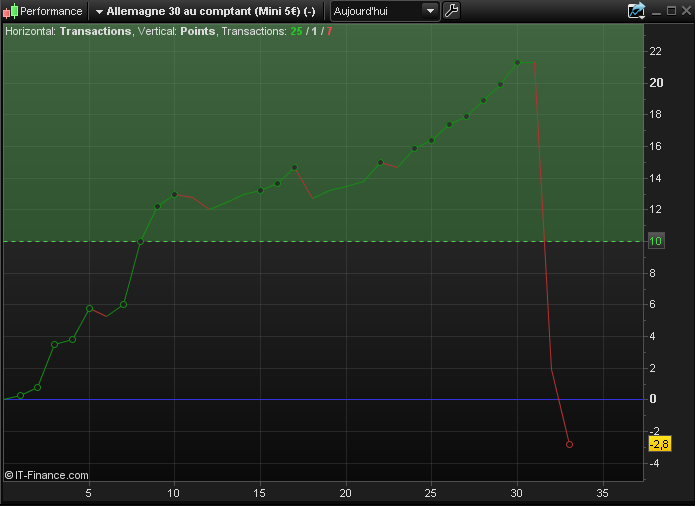696x507 pixels.
Task: Click the red 7 losing transactions count
Action: [329, 32]
